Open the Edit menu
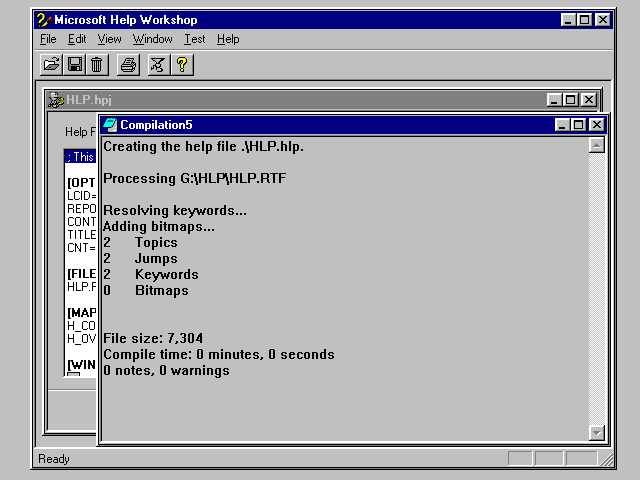The width and height of the screenshot is (640, 480). coord(77,39)
